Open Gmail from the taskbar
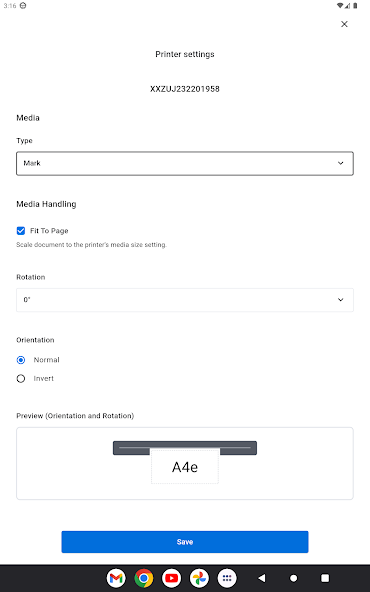The height and width of the screenshot is (592, 370). coord(116,578)
